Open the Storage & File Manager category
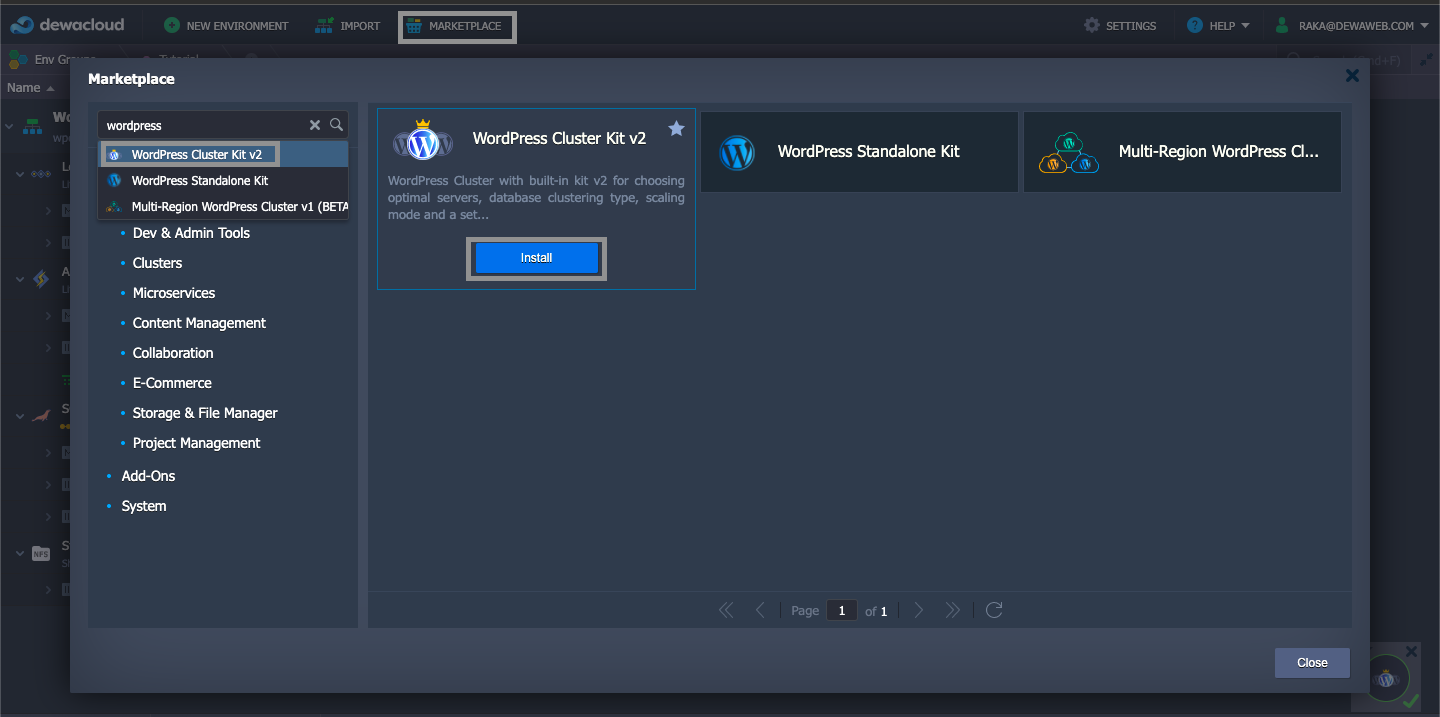 click(205, 413)
